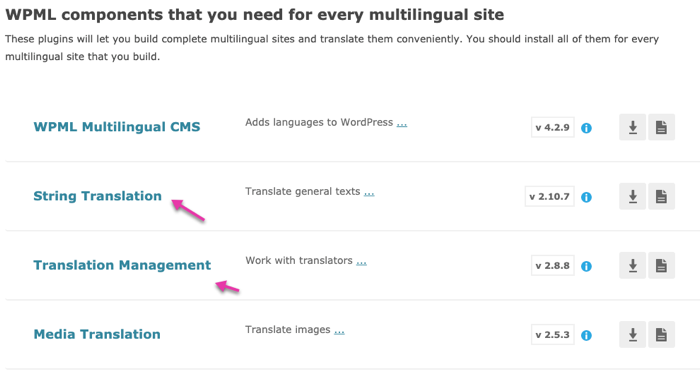
Task: Show info for version 4.2.9
Action: point(586,128)
